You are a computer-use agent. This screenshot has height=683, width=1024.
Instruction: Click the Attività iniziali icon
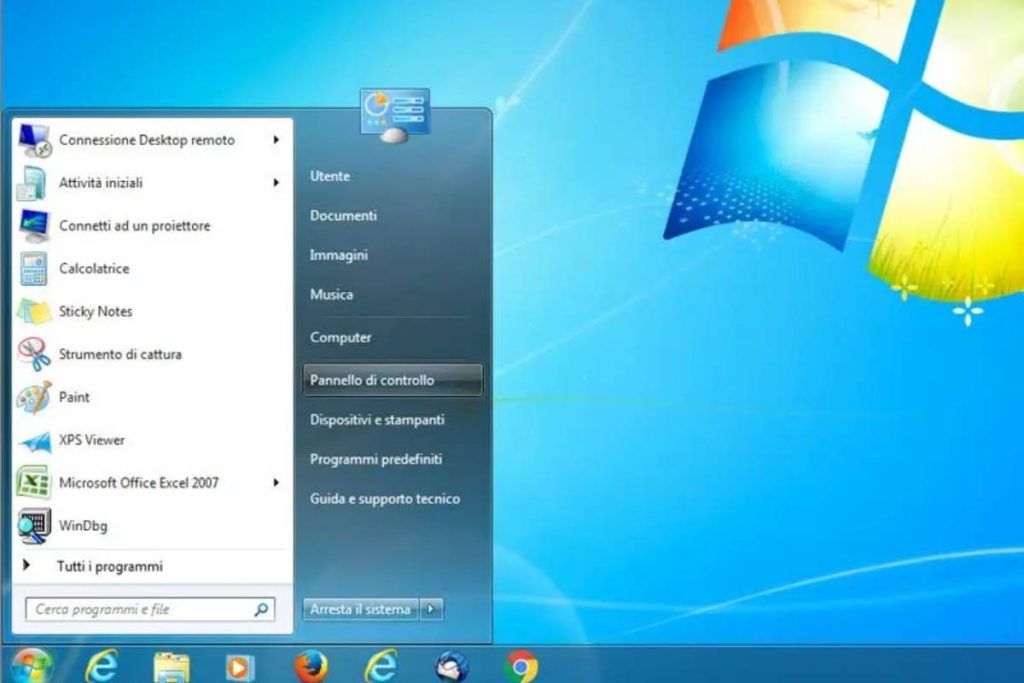click(33, 183)
